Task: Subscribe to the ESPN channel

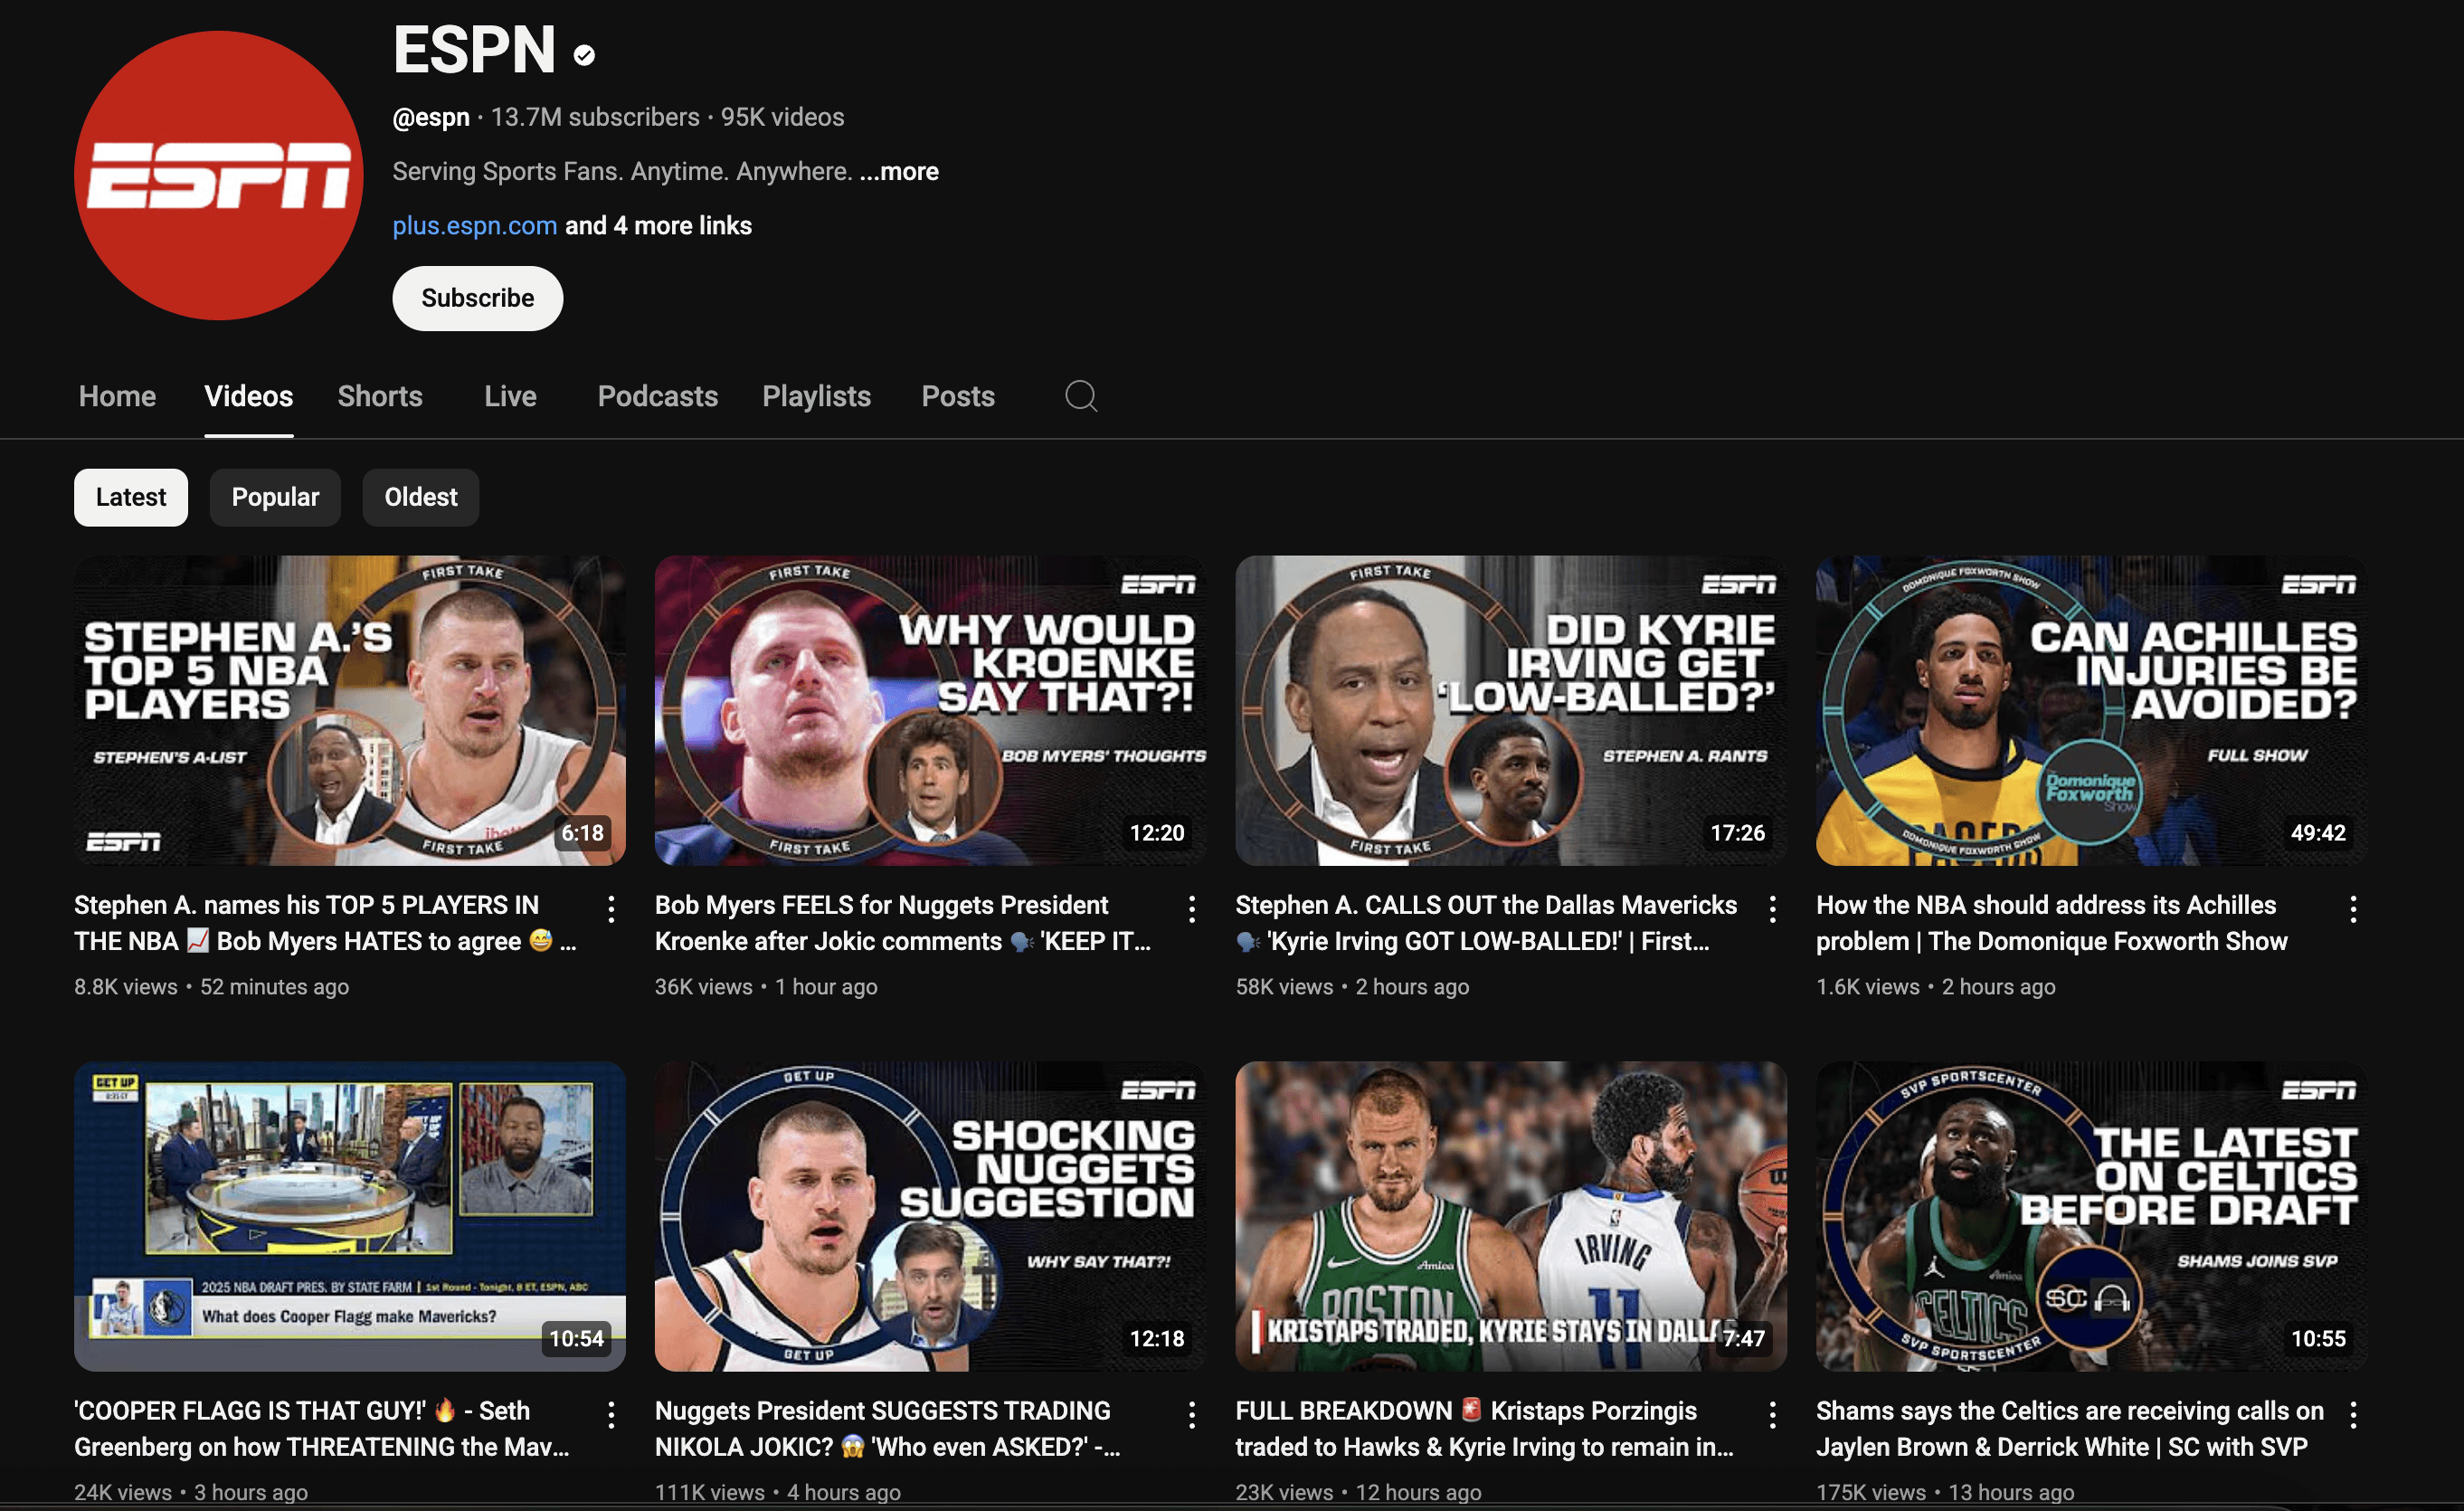Action: [x=478, y=298]
